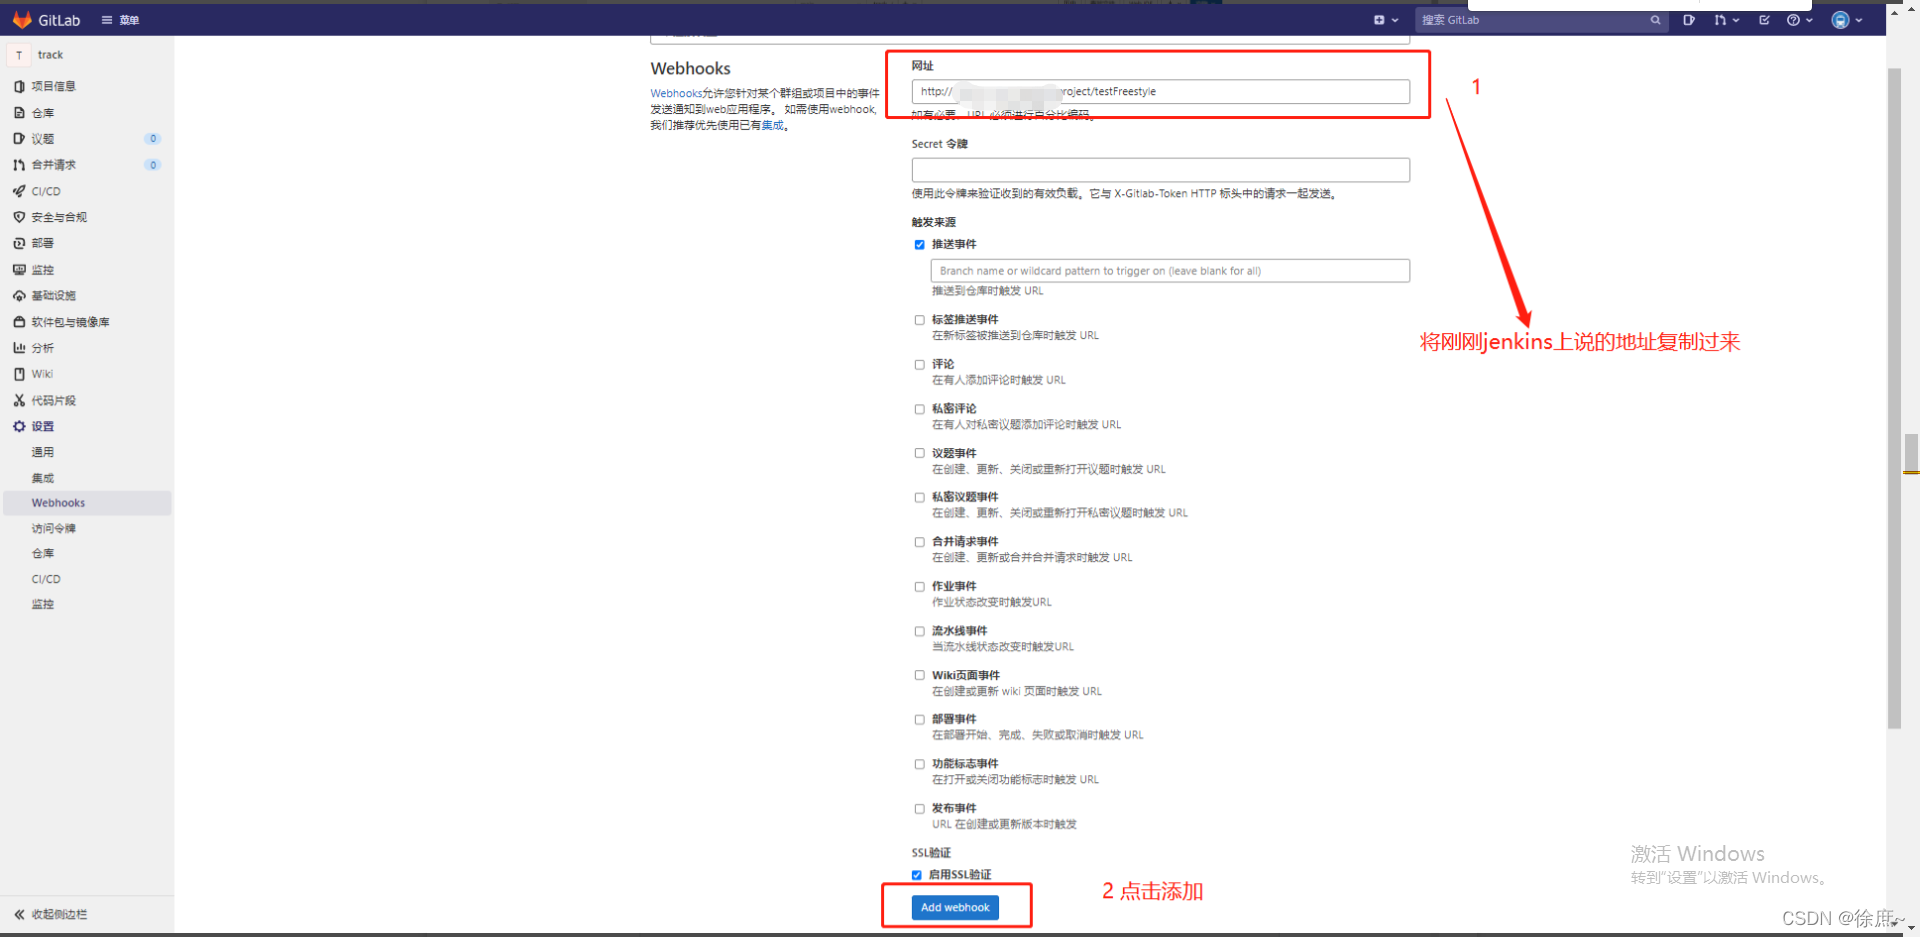
Task: Open the CI/CD sidebar icon
Action: (21, 191)
